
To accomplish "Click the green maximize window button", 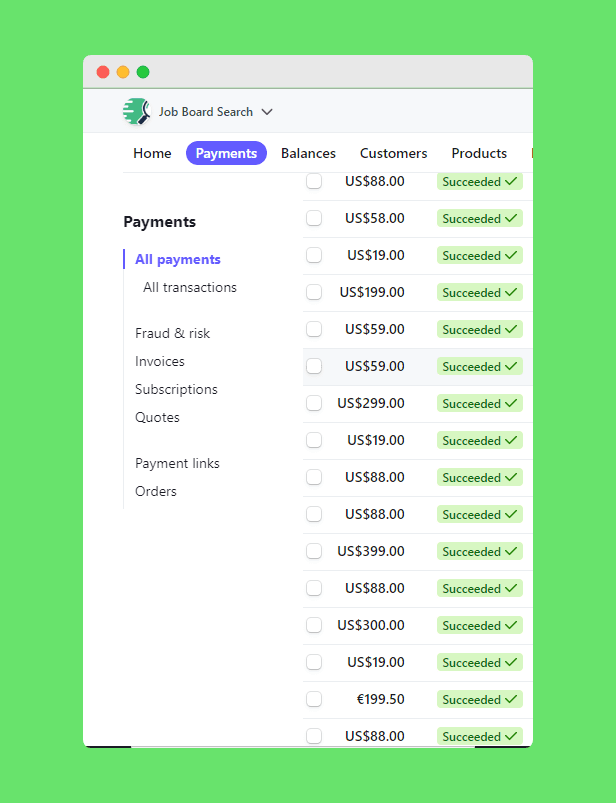I will pos(143,72).
